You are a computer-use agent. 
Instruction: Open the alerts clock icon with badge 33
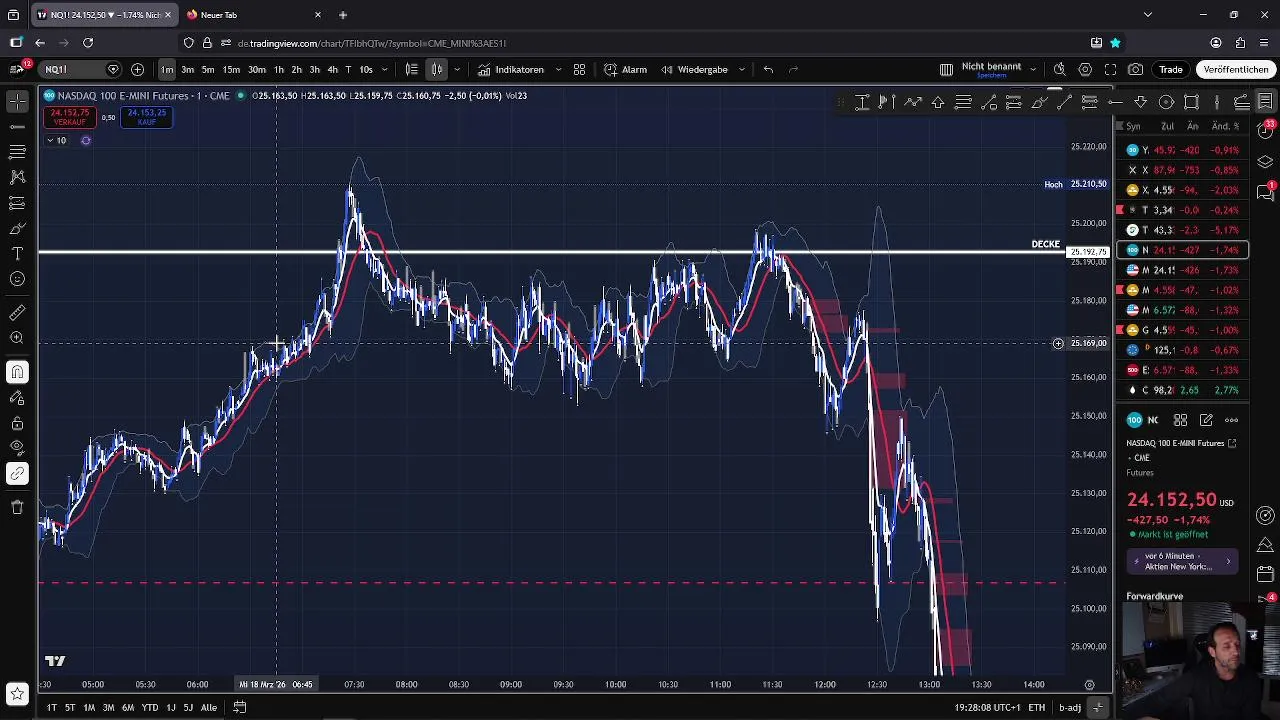(1265, 131)
